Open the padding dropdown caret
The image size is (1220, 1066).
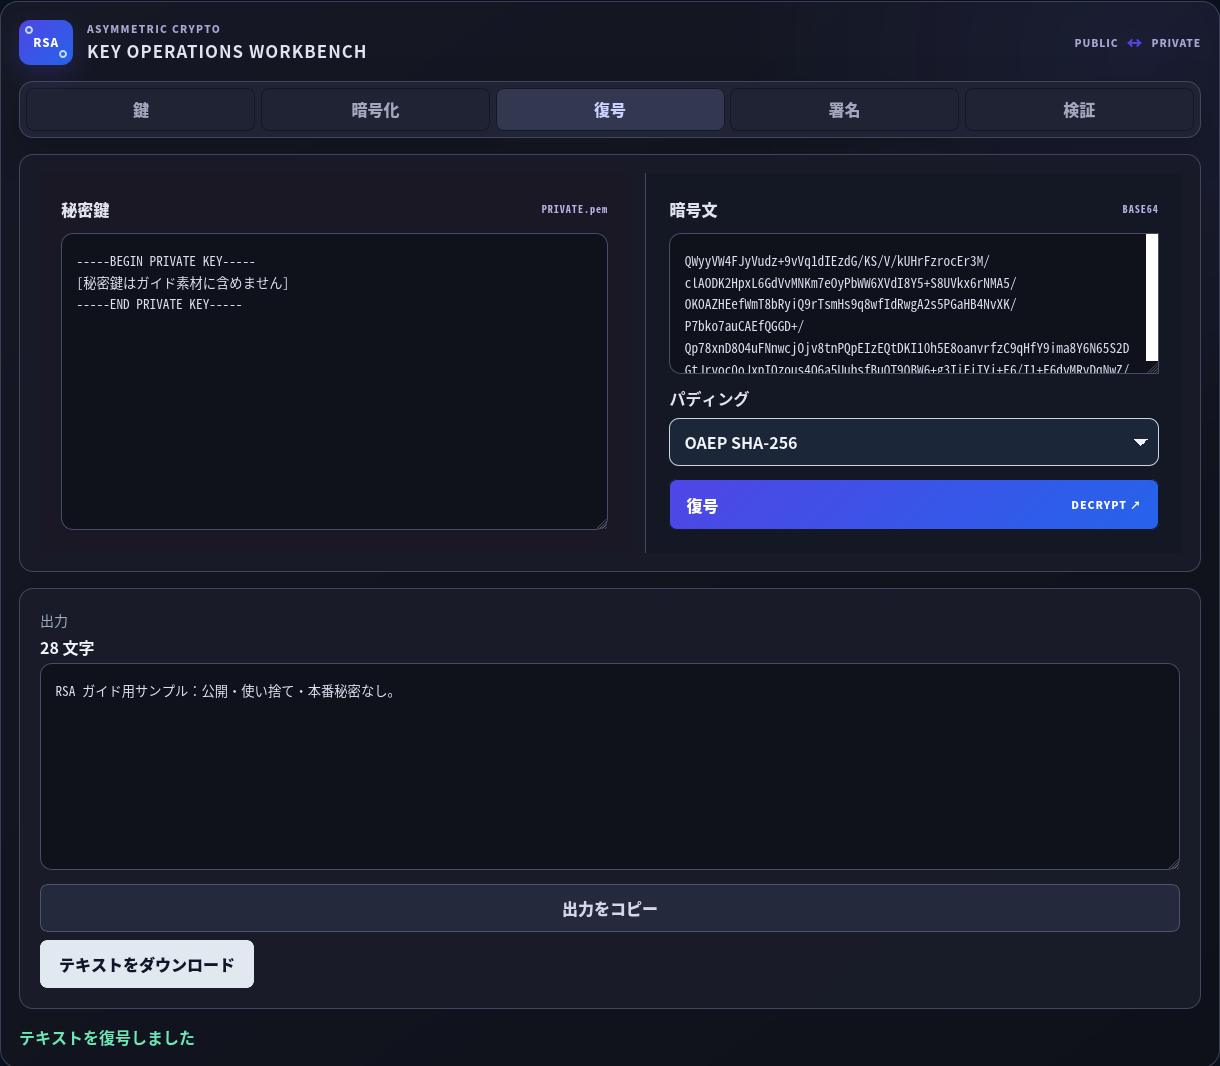pyautogui.click(x=1140, y=442)
